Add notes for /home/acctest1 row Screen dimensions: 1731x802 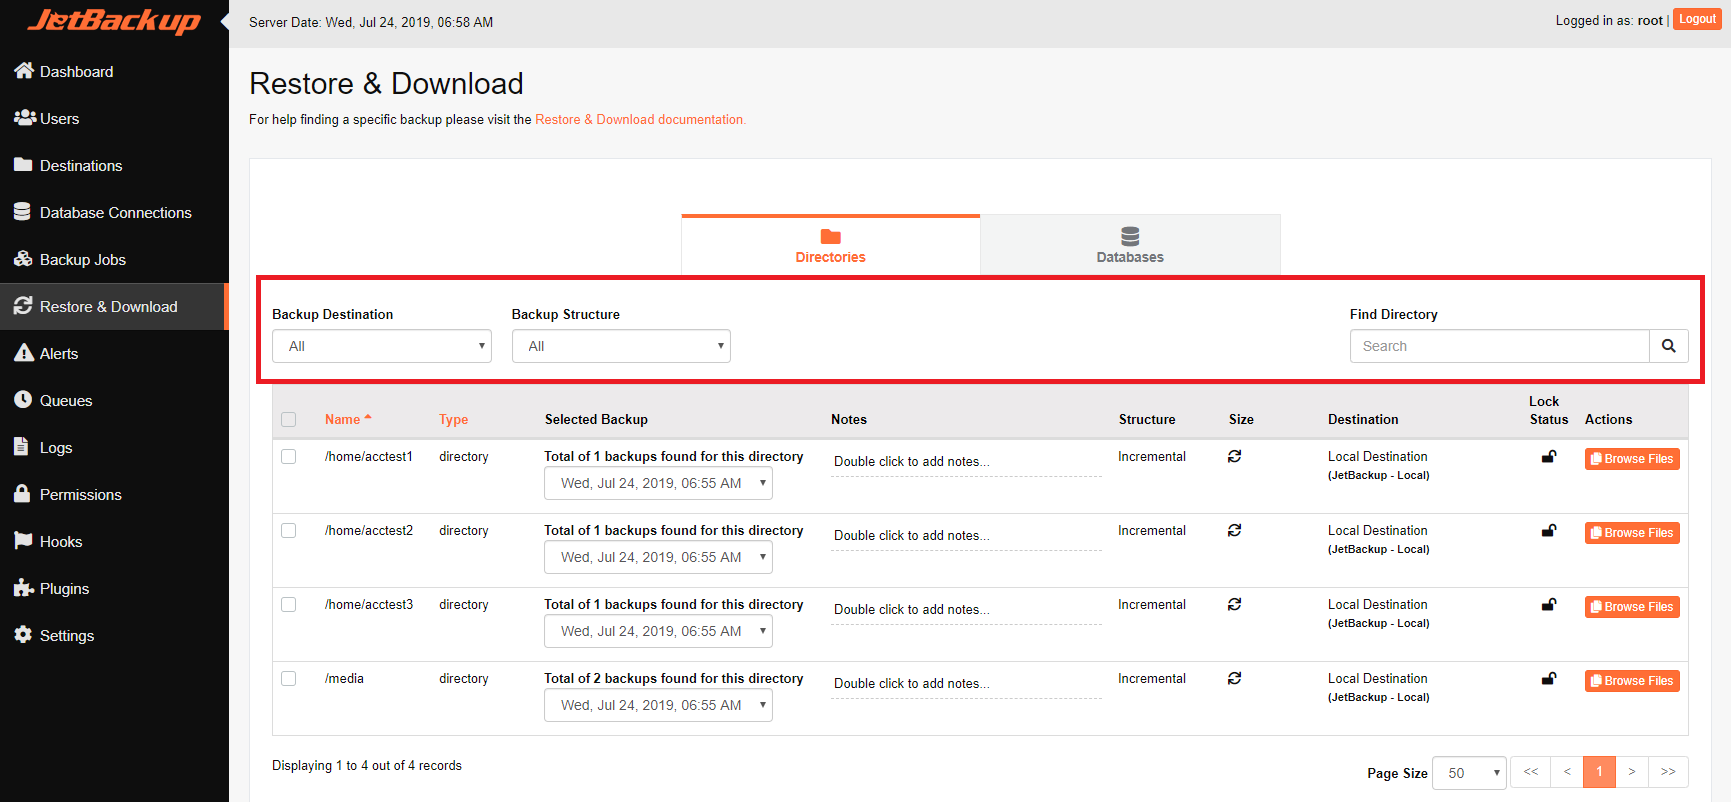pyautogui.click(x=966, y=462)
